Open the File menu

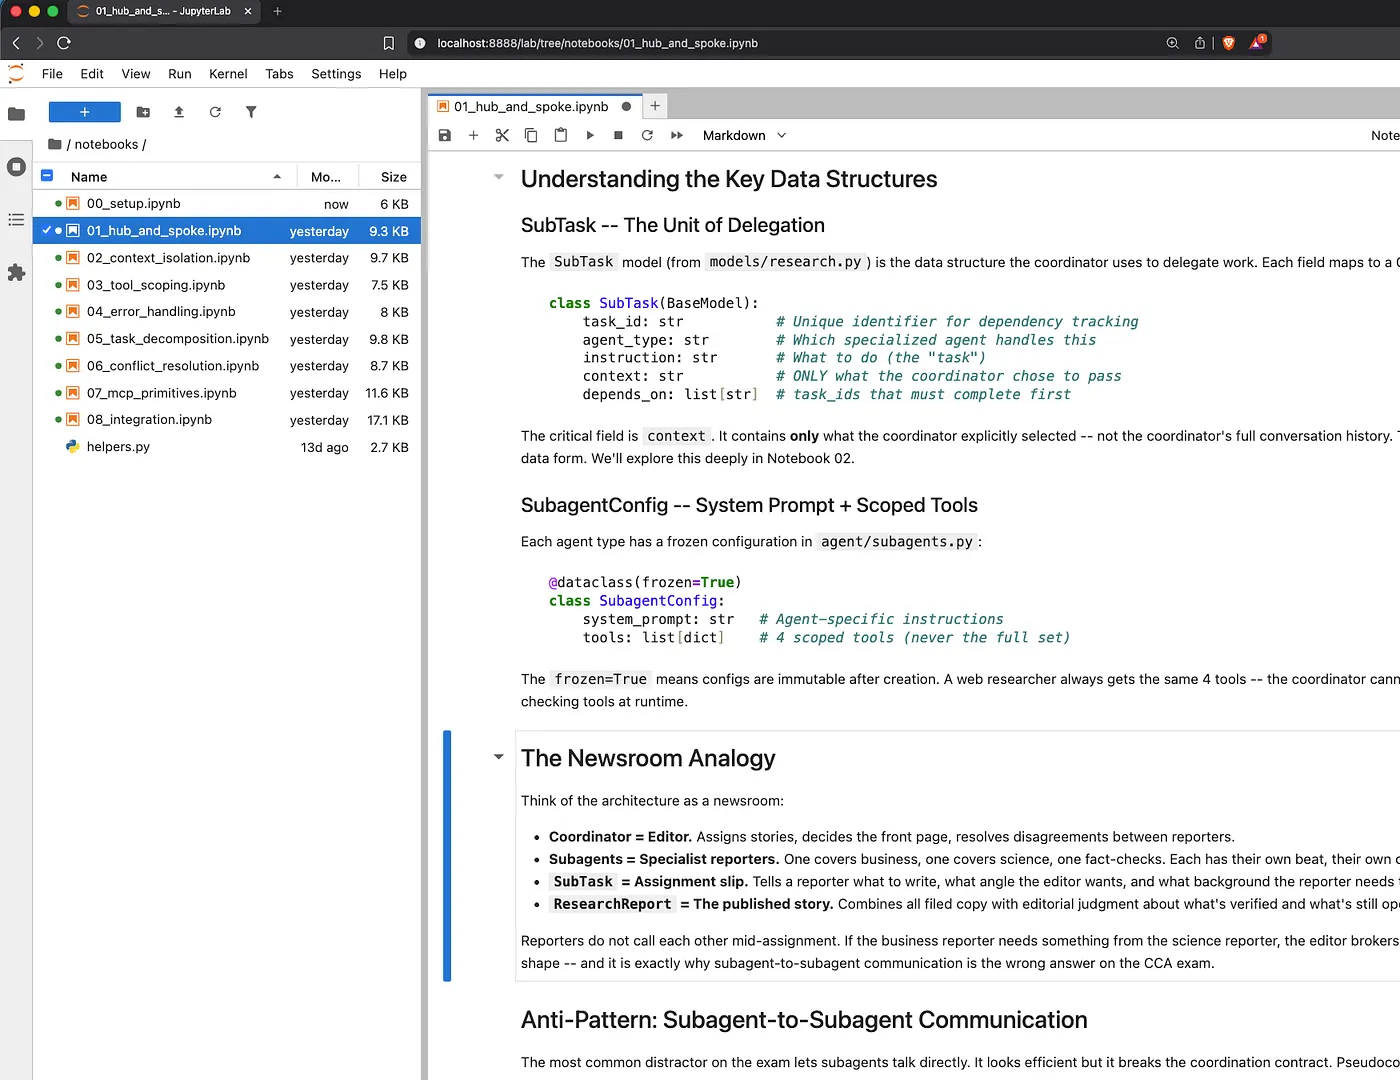click(x=52, y=74)
